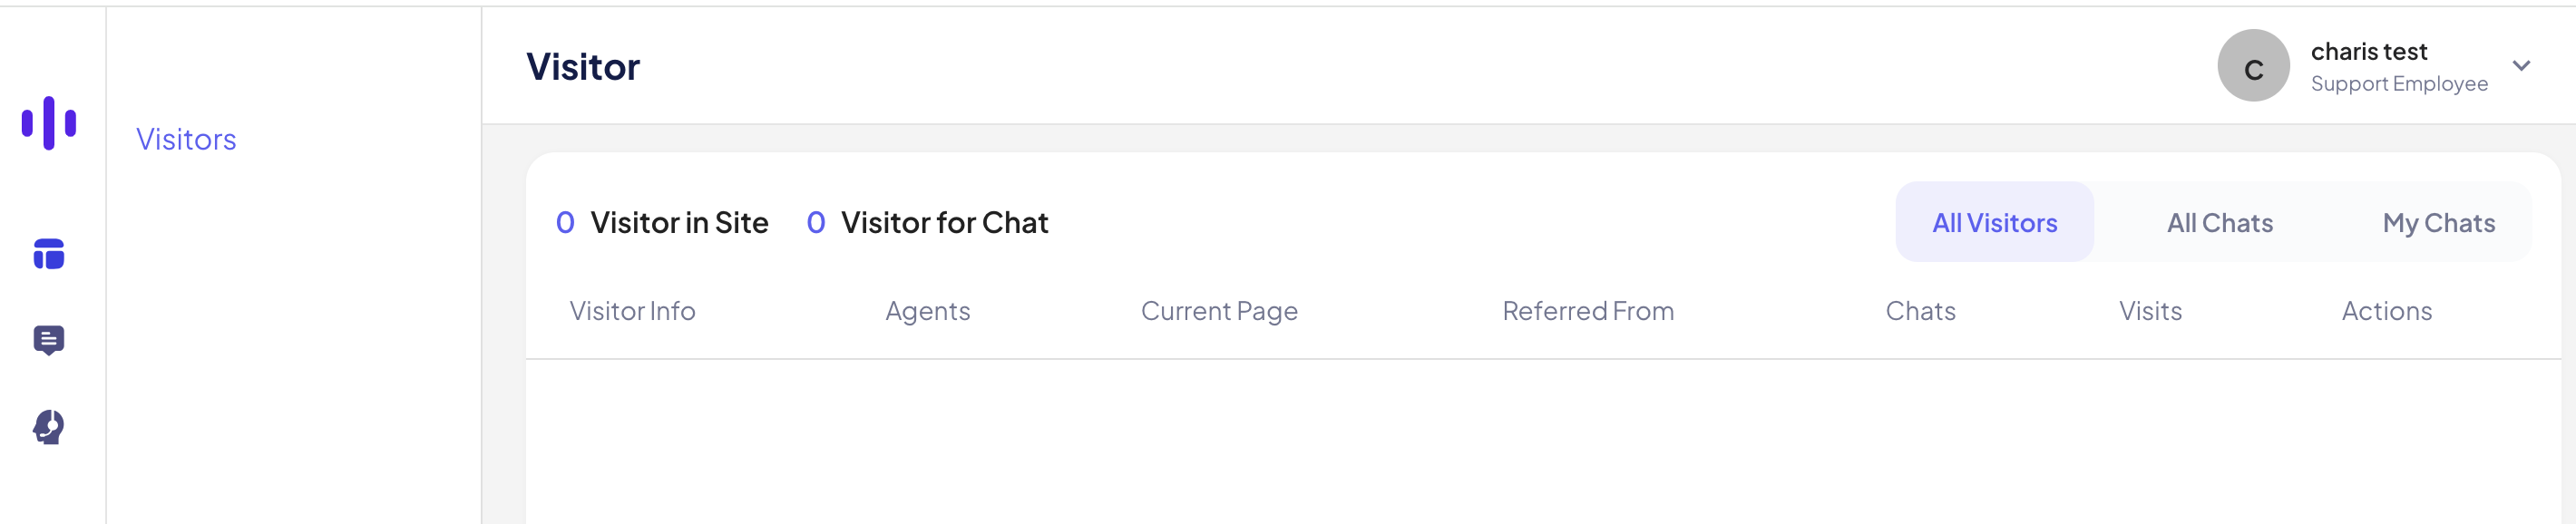This screenshot has width=2576, height=524.
Task: Click the Agents column header
Action: click(927, 311)
